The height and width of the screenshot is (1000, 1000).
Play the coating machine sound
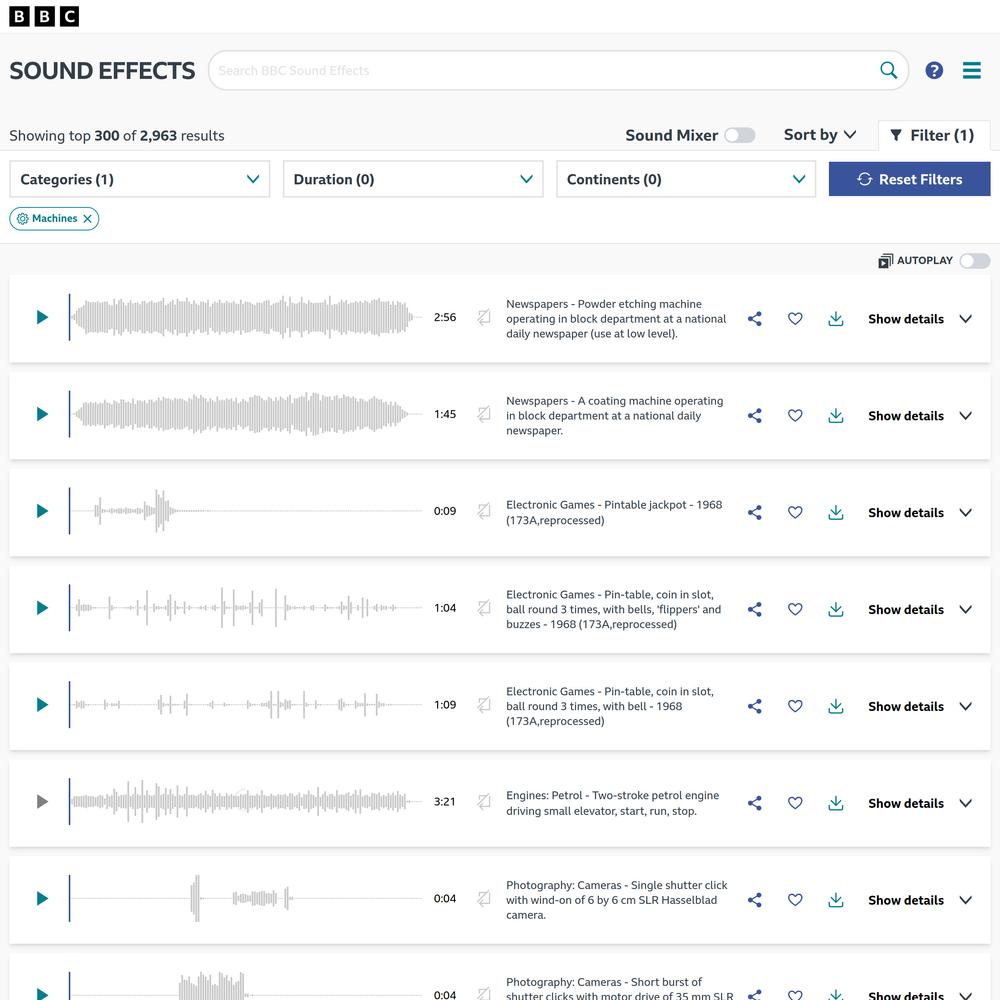42,414
